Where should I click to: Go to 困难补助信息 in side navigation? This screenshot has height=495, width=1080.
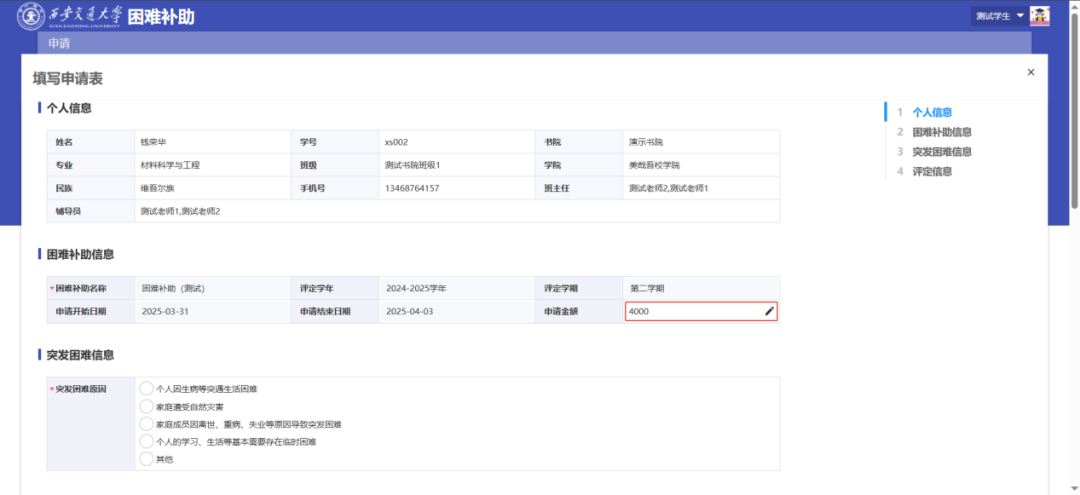coord(941,132)
